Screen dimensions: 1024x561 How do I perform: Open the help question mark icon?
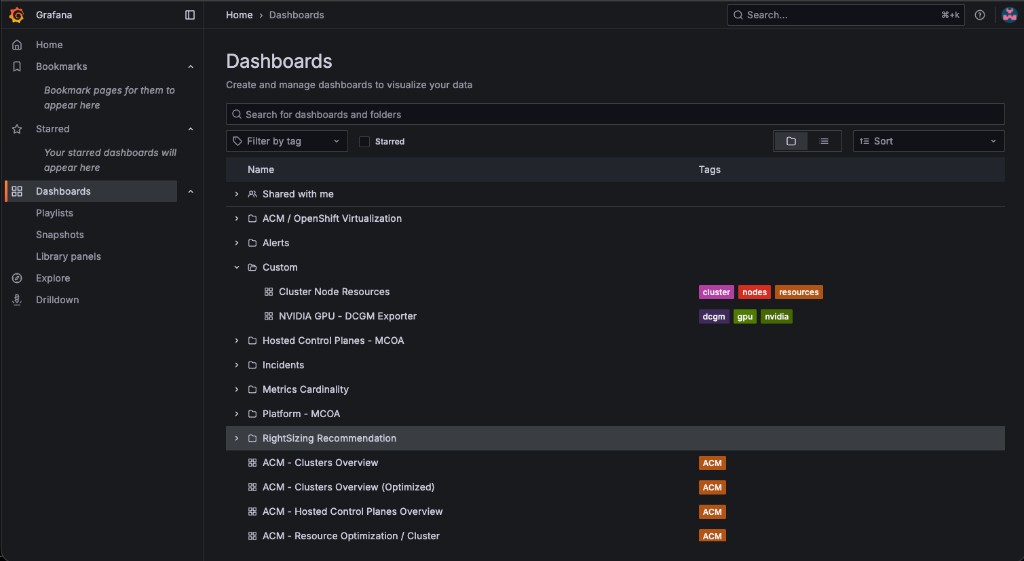(980, 14)
